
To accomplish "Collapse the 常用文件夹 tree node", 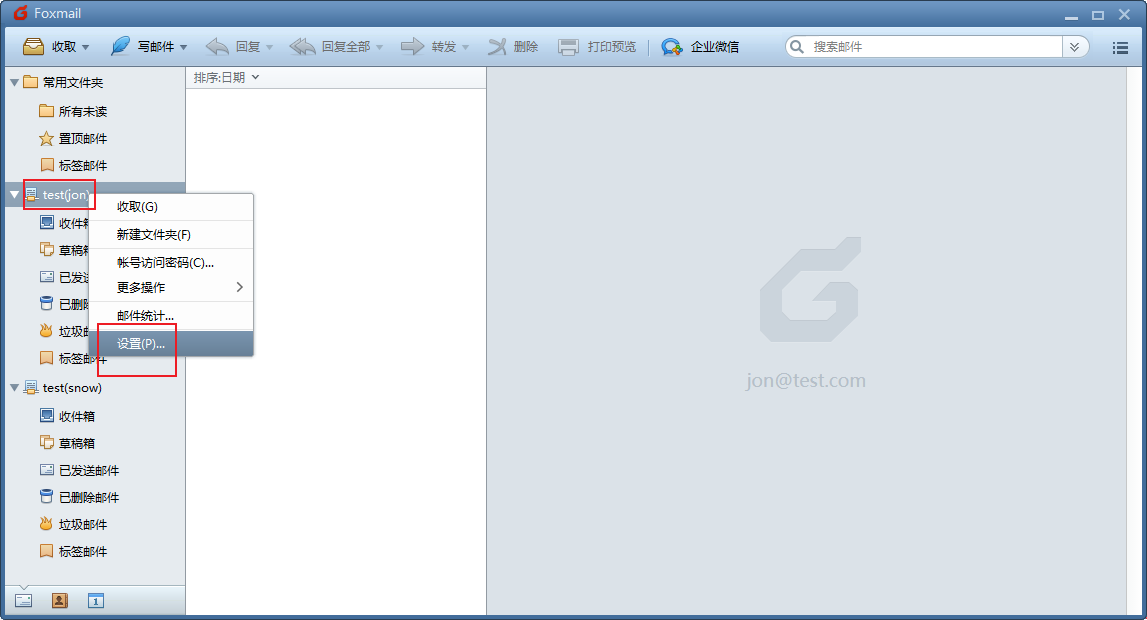I will [14, 83].
